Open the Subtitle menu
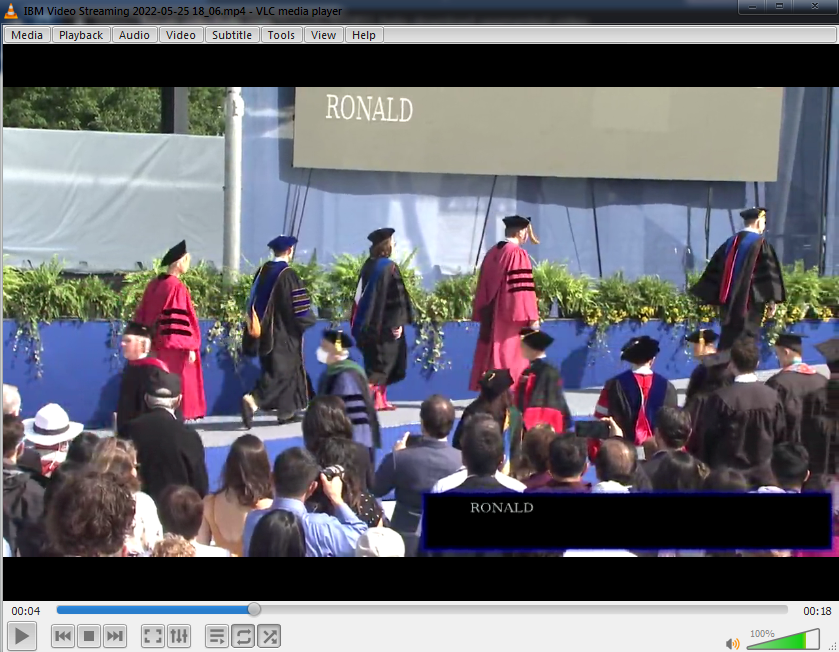This screenshot has height=652, width=839. click(232, 35)
